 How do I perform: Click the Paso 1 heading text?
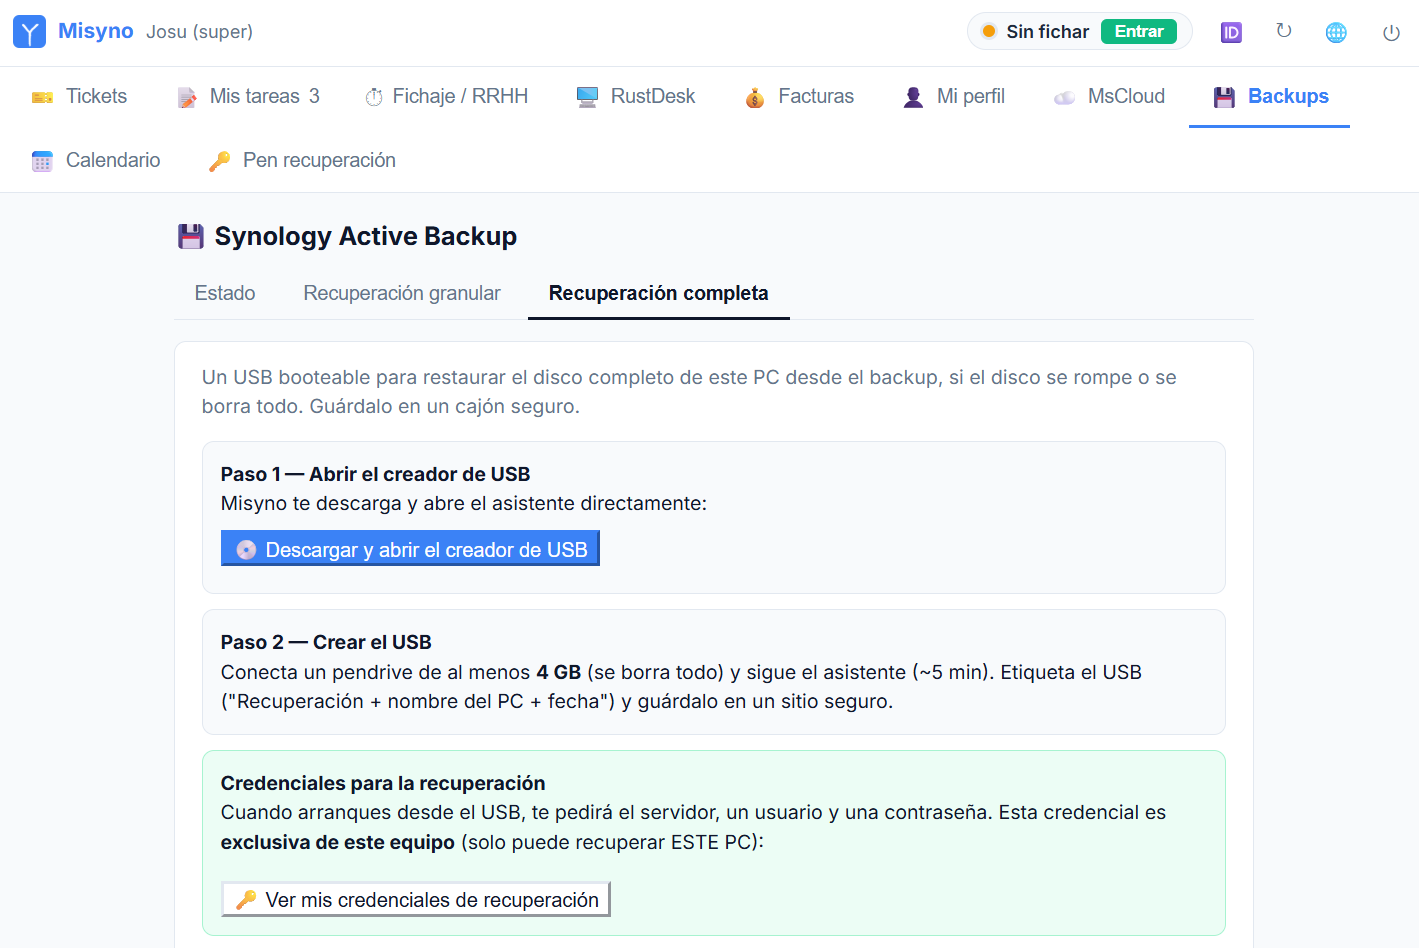tap(376, 474)
